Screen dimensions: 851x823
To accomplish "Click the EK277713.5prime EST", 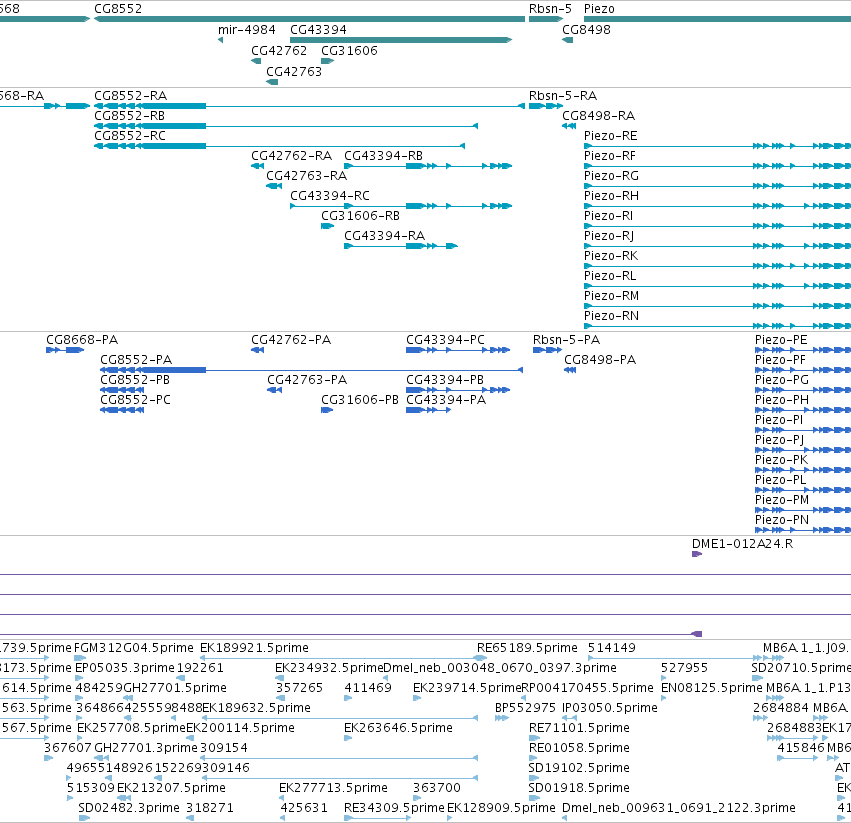I will pyautogui.click(x=333, y=788).
